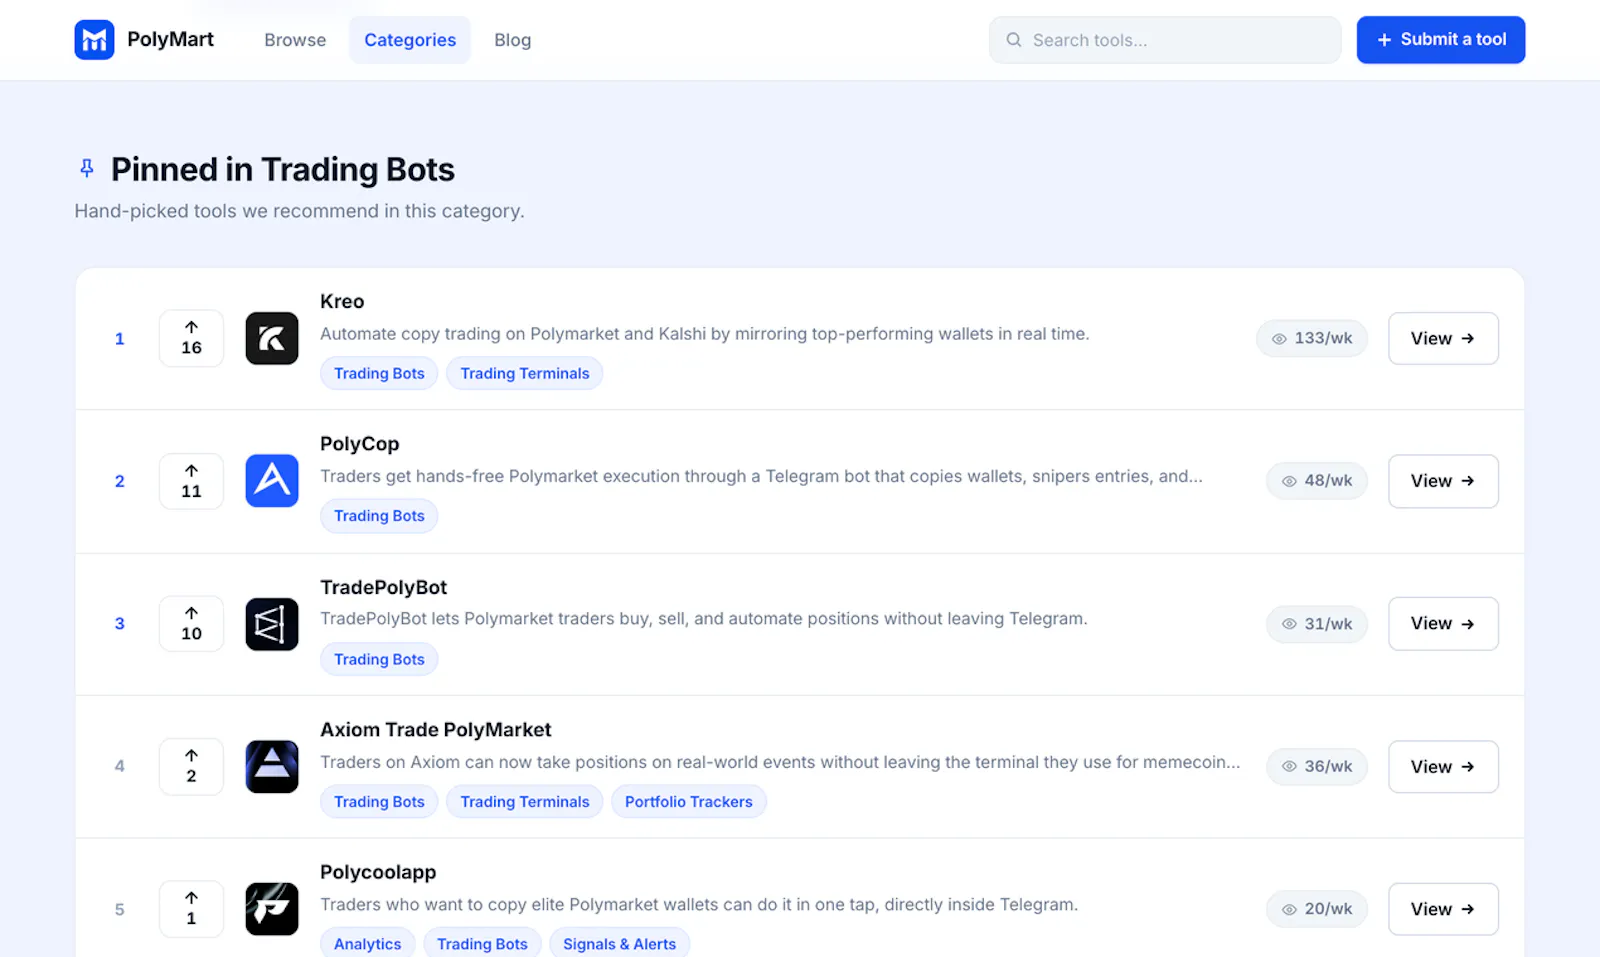Click Axiom's Trading Bots tag
The image size is (1600, 957).
(x=379, y=802)
